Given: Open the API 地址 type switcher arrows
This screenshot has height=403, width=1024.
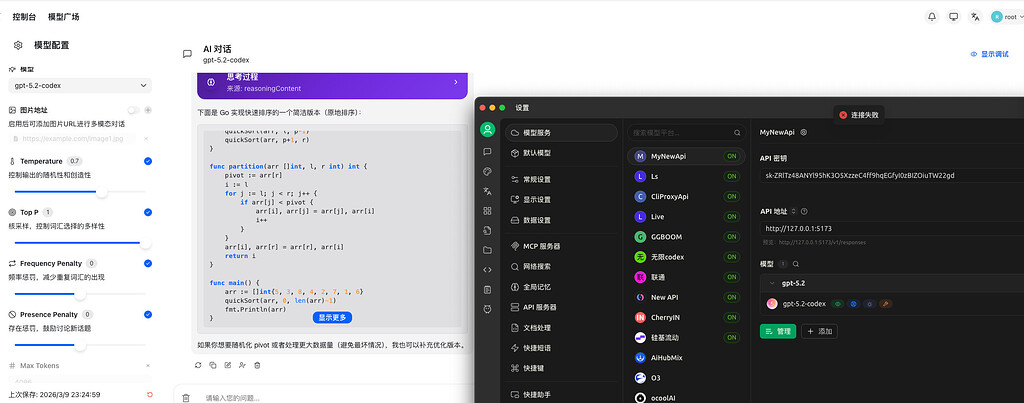Looking at the screenshot, I should [x=794, y=211].
